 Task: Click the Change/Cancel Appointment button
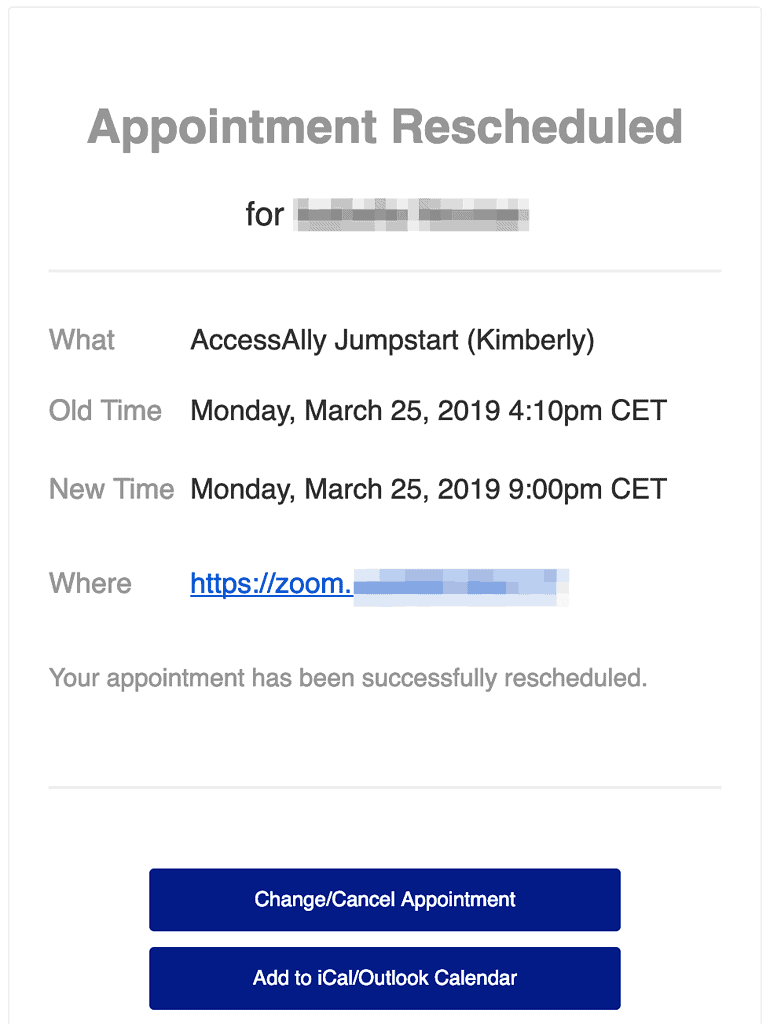384,899
